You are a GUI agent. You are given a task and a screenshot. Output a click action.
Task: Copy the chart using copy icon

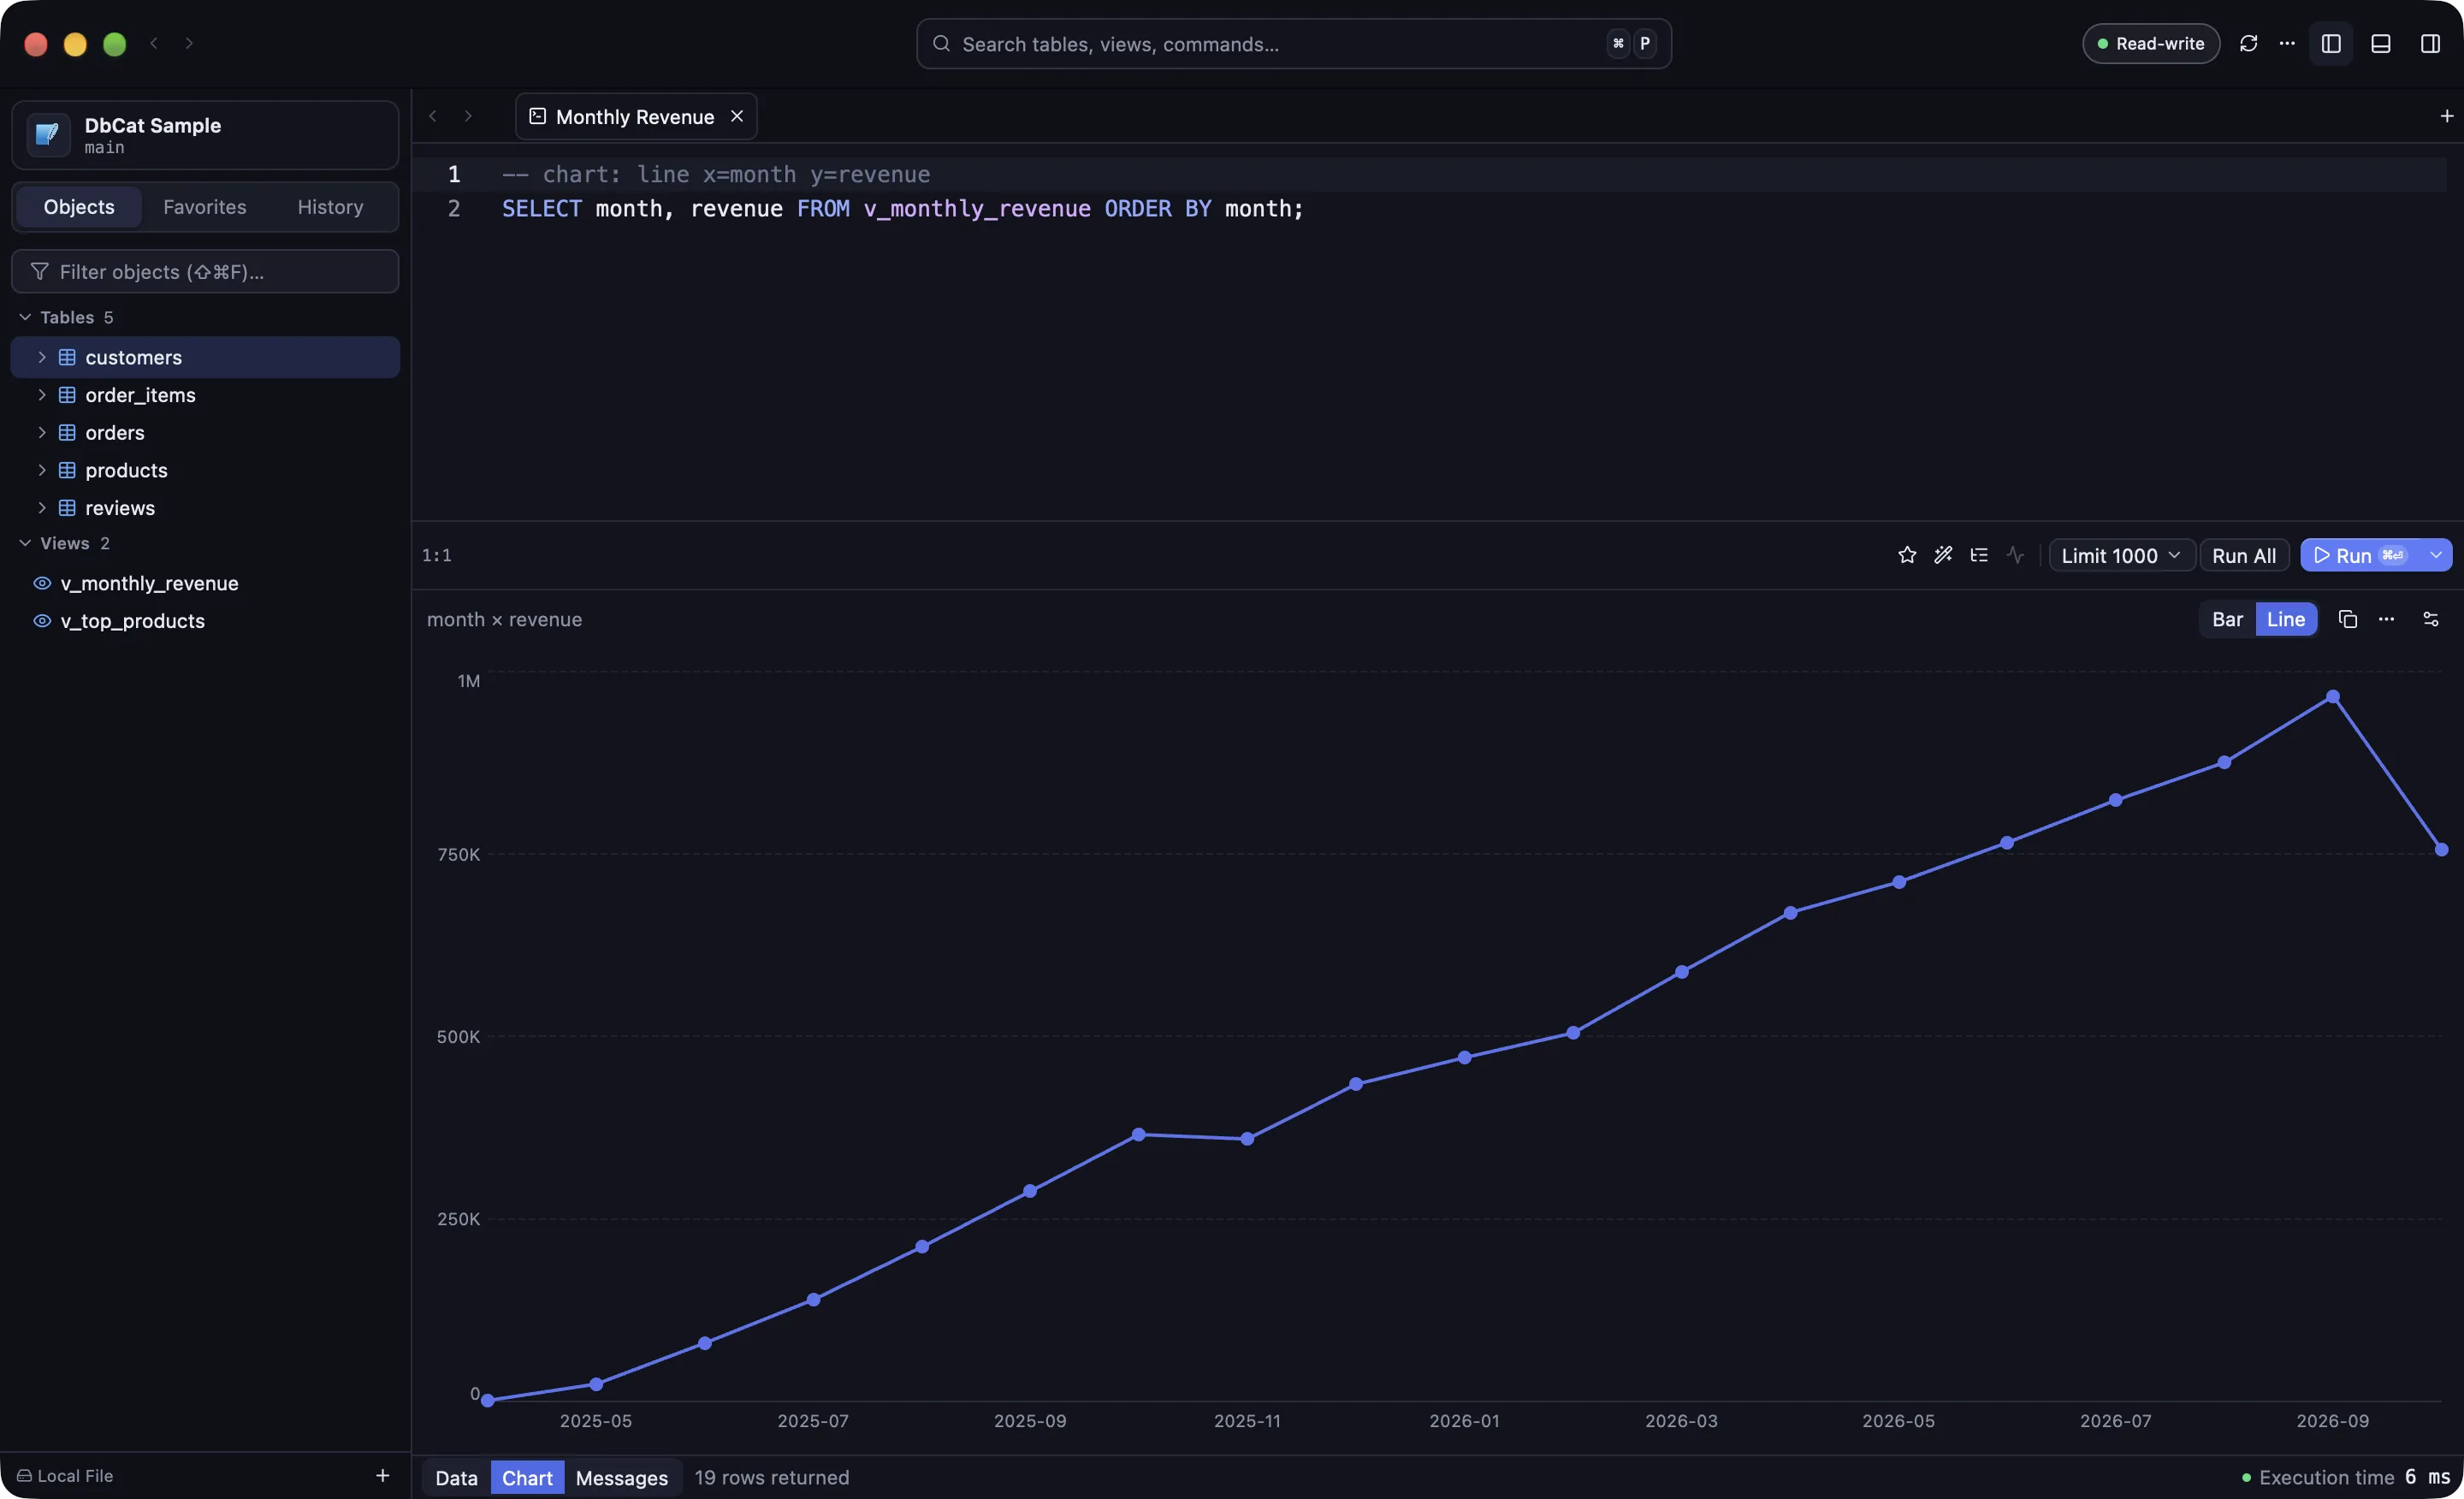2348,619
